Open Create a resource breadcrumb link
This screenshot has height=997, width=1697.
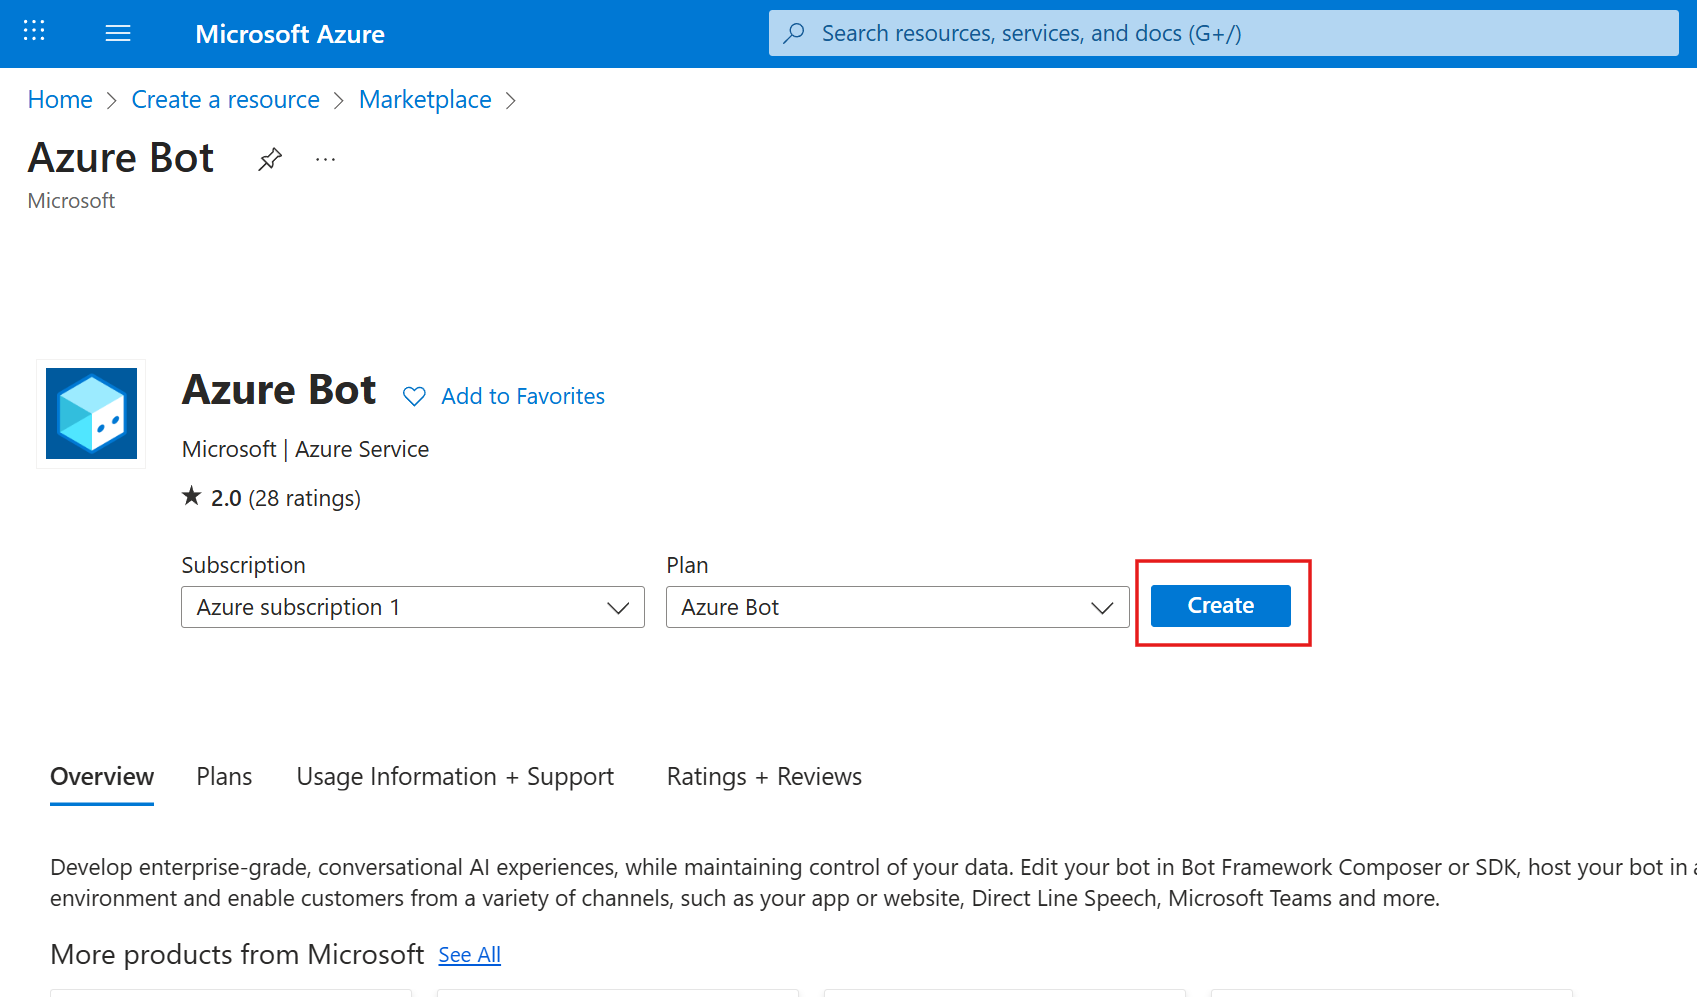[225, 99]
